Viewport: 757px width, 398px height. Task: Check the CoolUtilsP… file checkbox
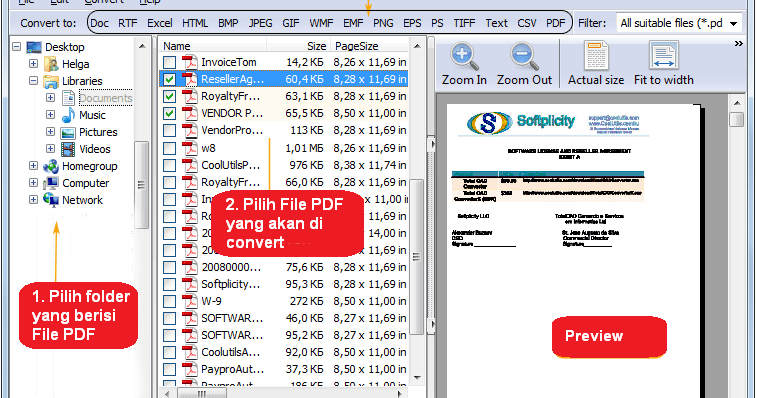tap(169, 165)
